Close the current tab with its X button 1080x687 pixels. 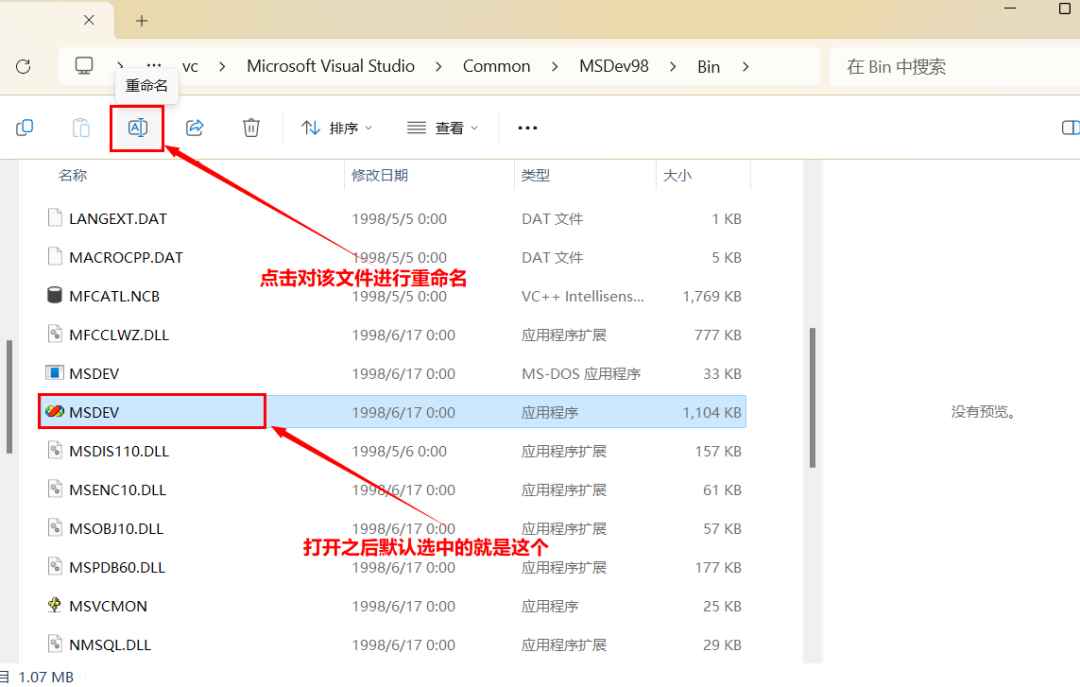(89, 20)
